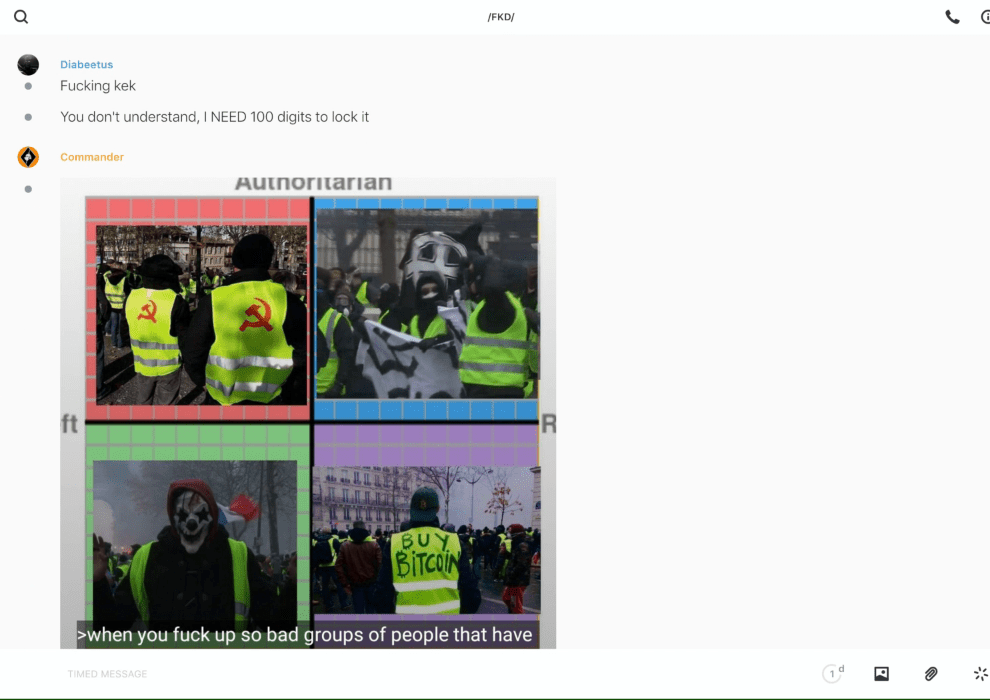This screenshot has width=990, height=700.
Task: Open conversation info at top right
Action: [x=984, y=17]
